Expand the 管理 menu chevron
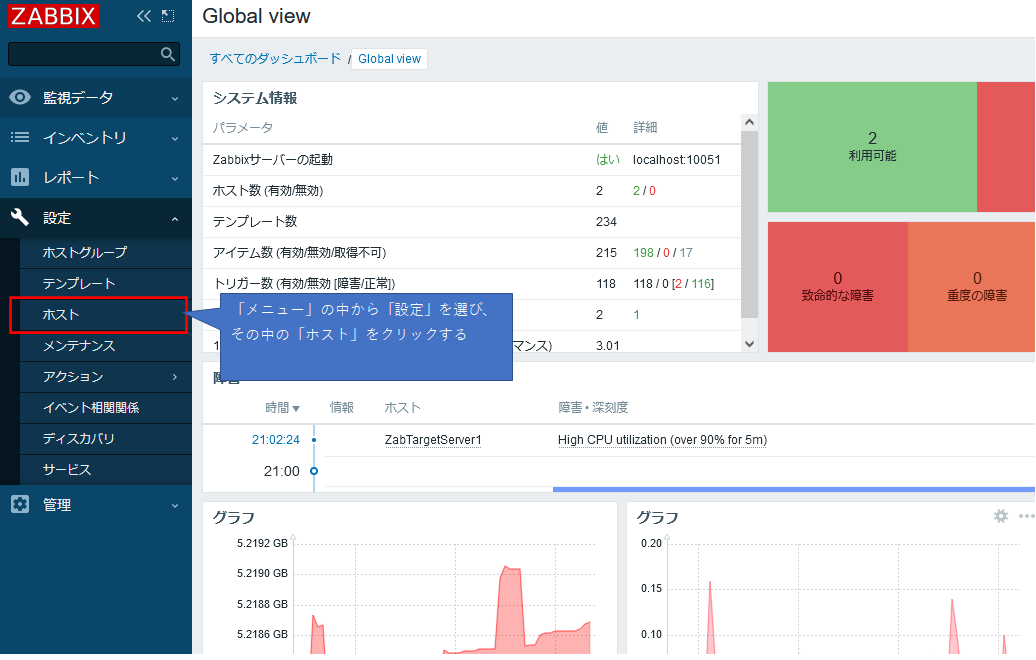1036x660 pixels. [175, 505]
